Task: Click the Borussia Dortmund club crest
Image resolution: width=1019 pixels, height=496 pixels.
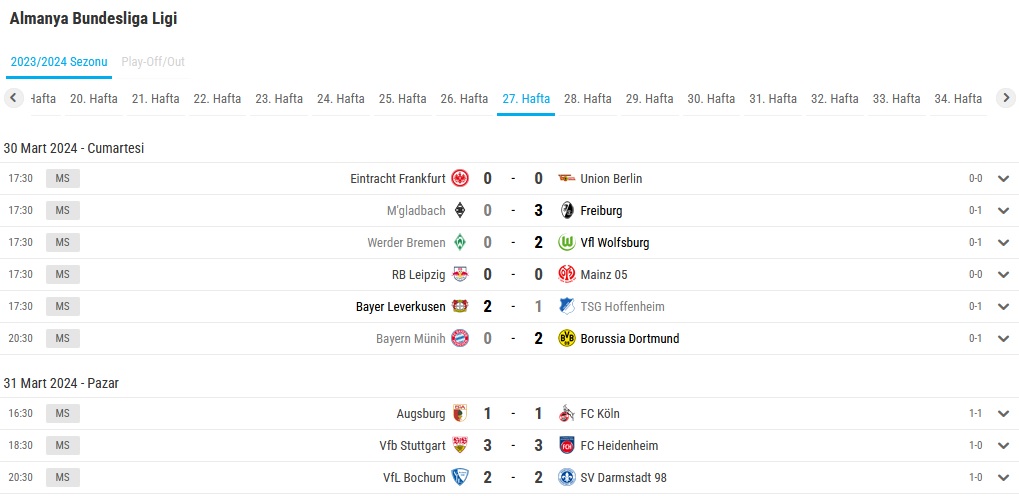Action: (x=567, y=338)
